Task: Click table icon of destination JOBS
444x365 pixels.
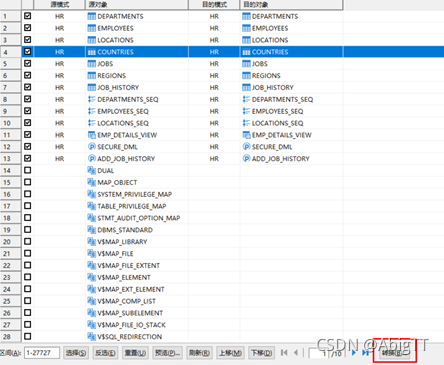Action: click(246, 64)
